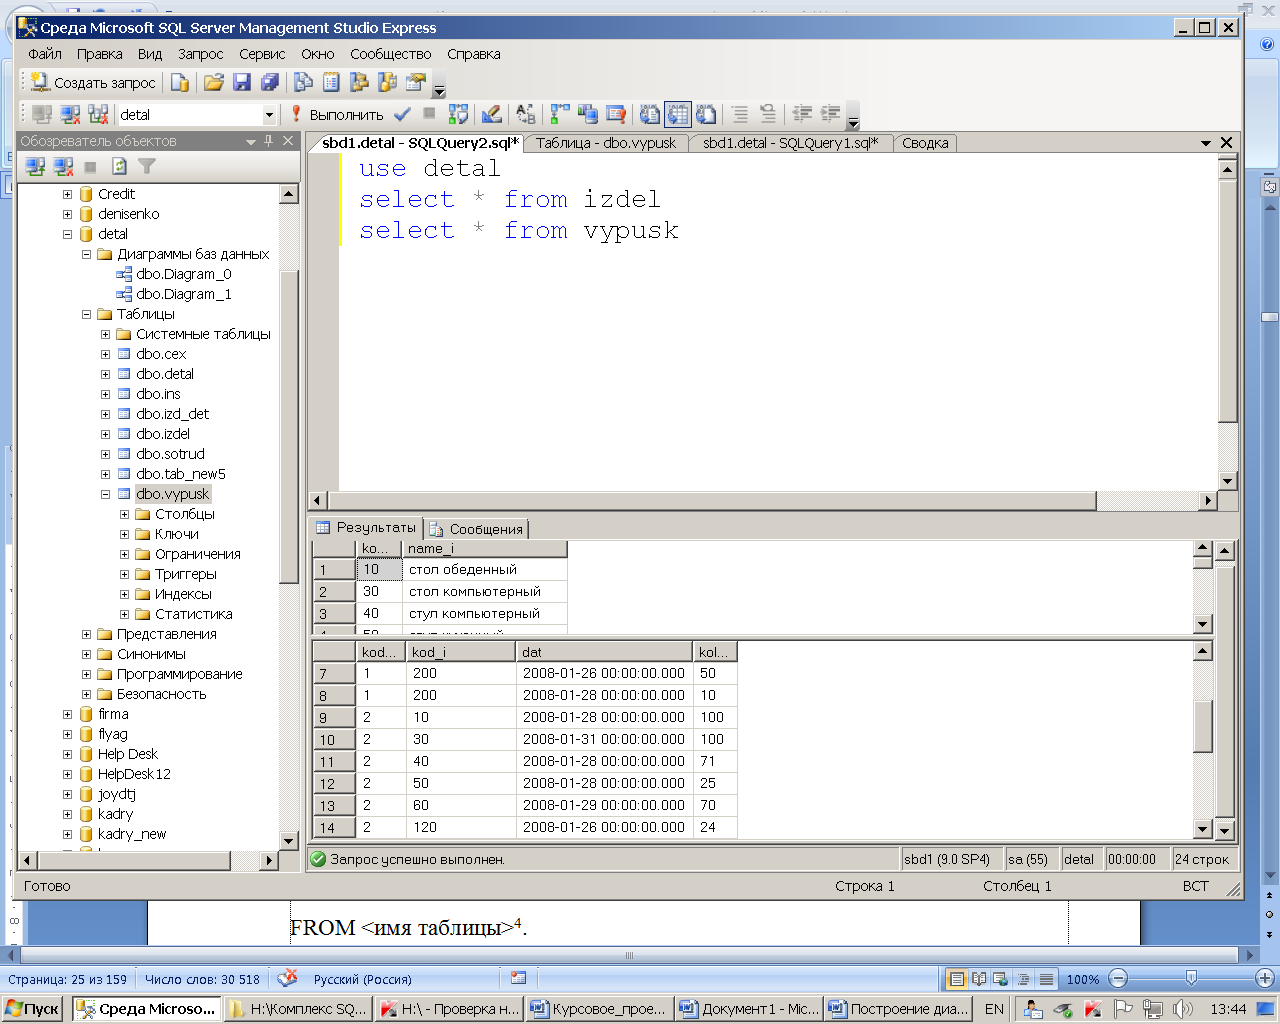
Task: Open the available databases dropdown showing detal
Action: (269, 115)
